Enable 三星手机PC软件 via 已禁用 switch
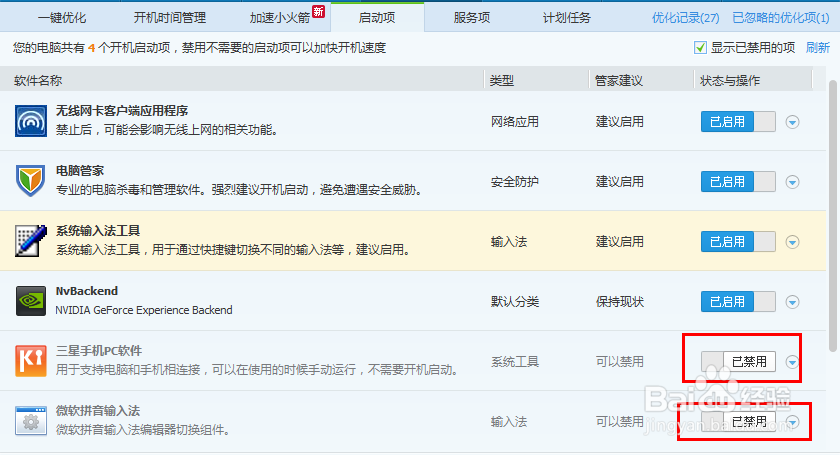Screen dimensions: 840x455 tap(738, 362)
